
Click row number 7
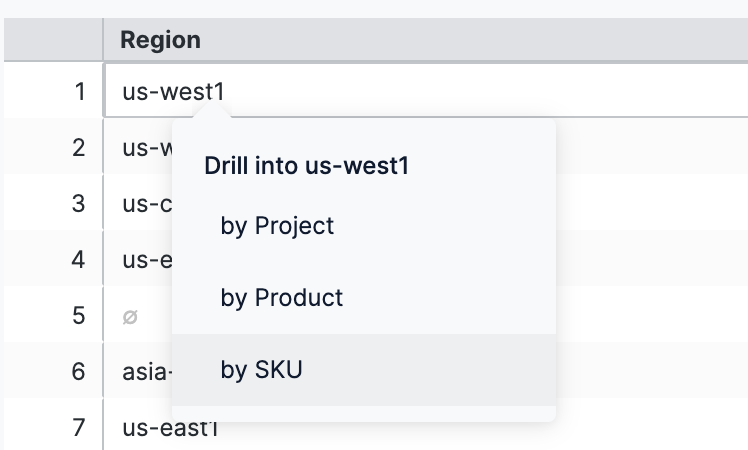tap(79, 428)
